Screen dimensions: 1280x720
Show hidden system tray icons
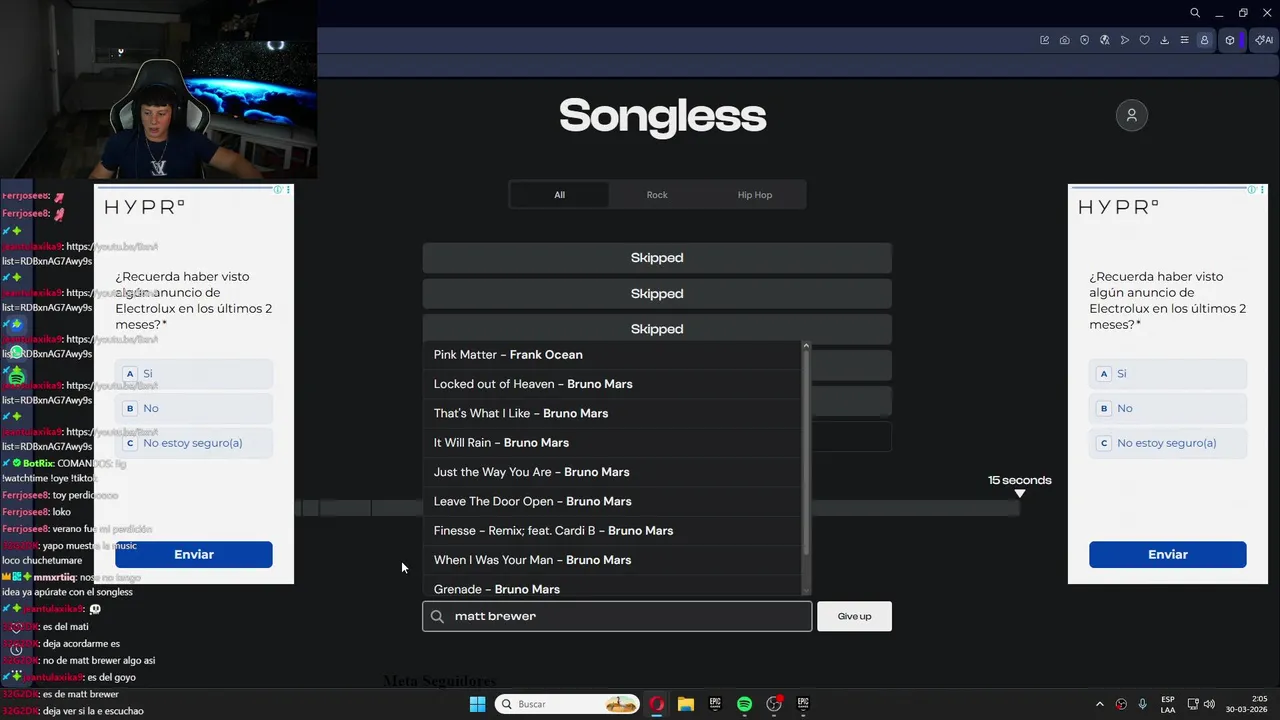tap(1100, 704)
